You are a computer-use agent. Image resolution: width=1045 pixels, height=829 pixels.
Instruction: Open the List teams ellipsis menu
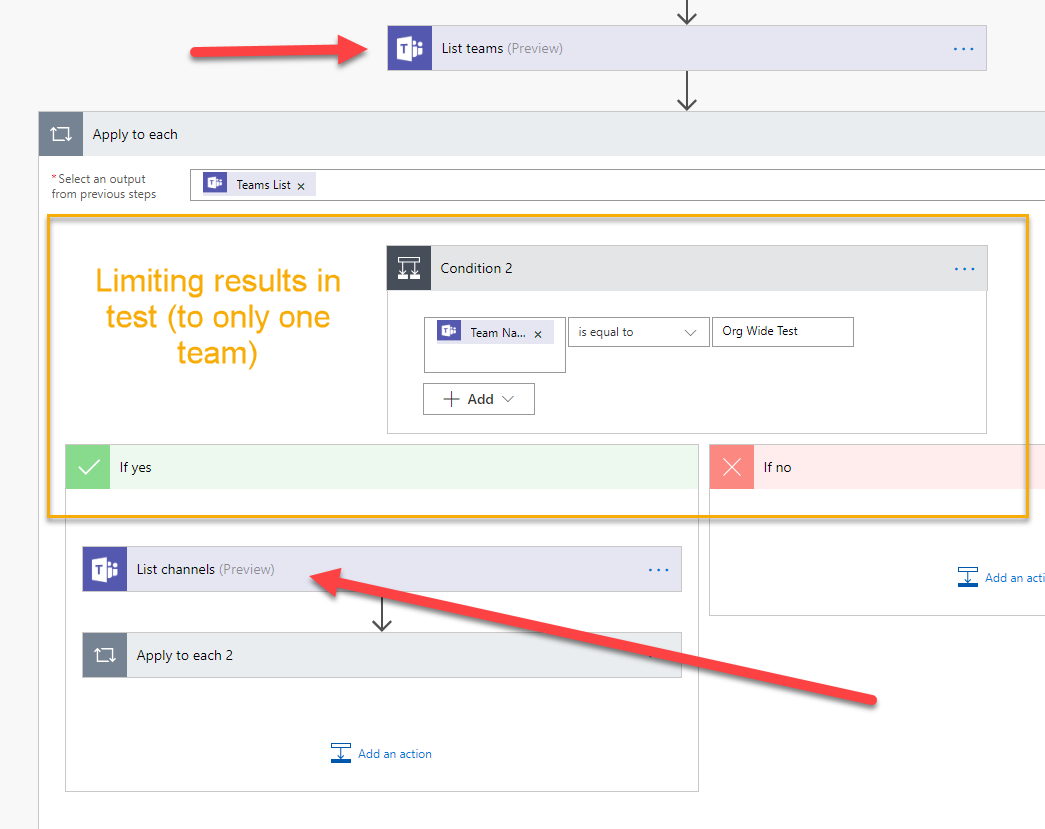point(963,49)
